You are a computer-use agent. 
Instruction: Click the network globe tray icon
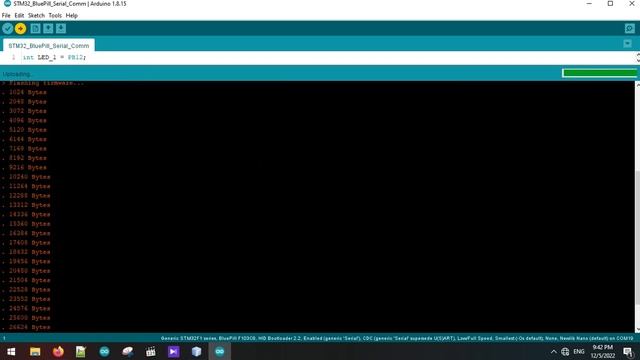[565, 351]
